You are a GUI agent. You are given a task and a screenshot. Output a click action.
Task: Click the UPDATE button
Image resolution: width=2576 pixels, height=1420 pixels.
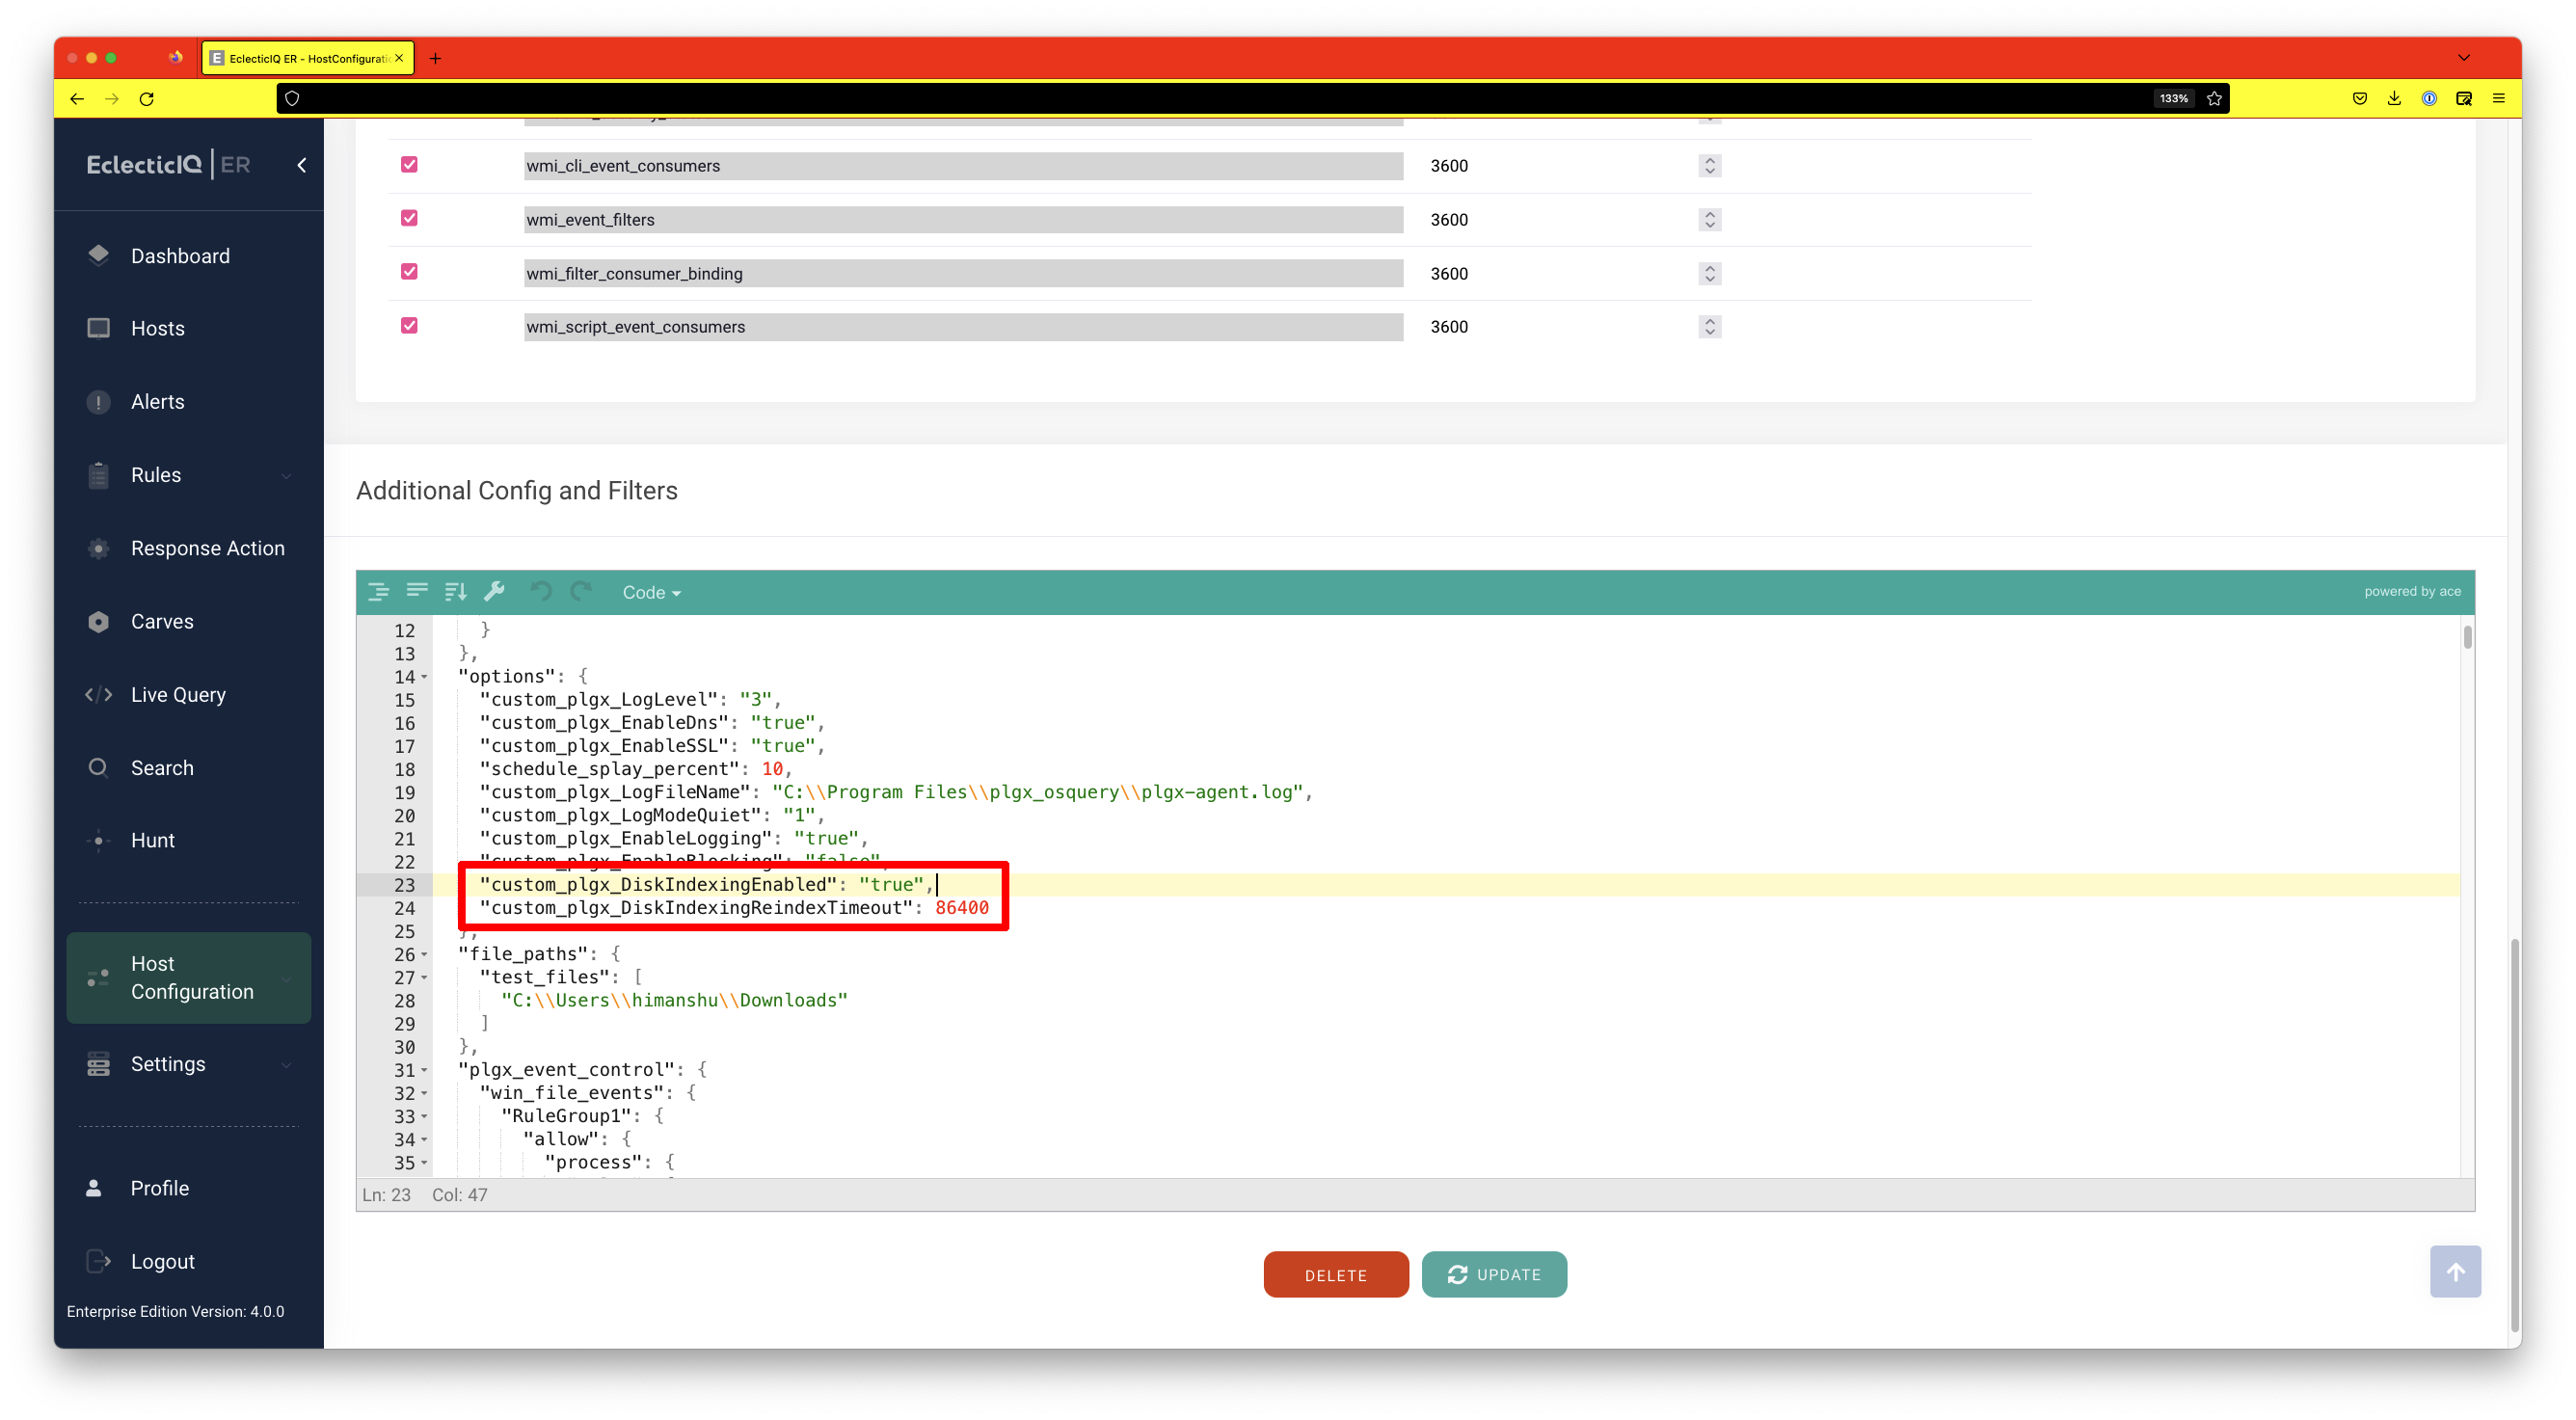tap(1494, 1274)
